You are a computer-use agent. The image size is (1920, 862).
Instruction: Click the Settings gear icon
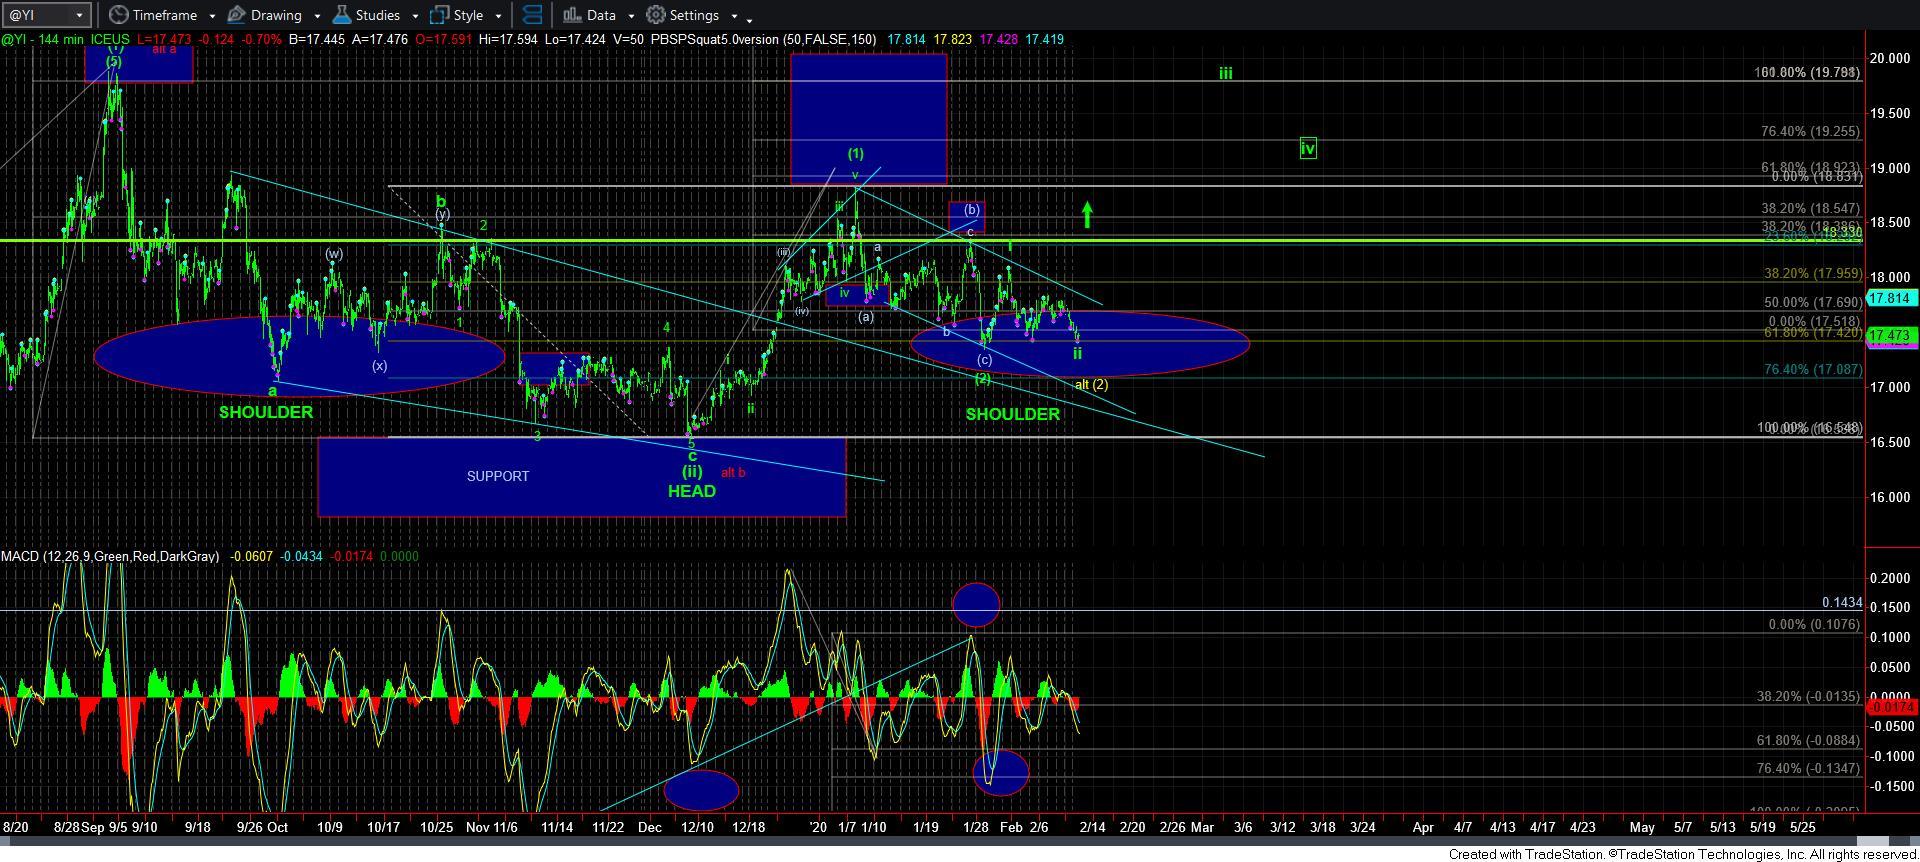pyautogui.click(x=656, y=15)
